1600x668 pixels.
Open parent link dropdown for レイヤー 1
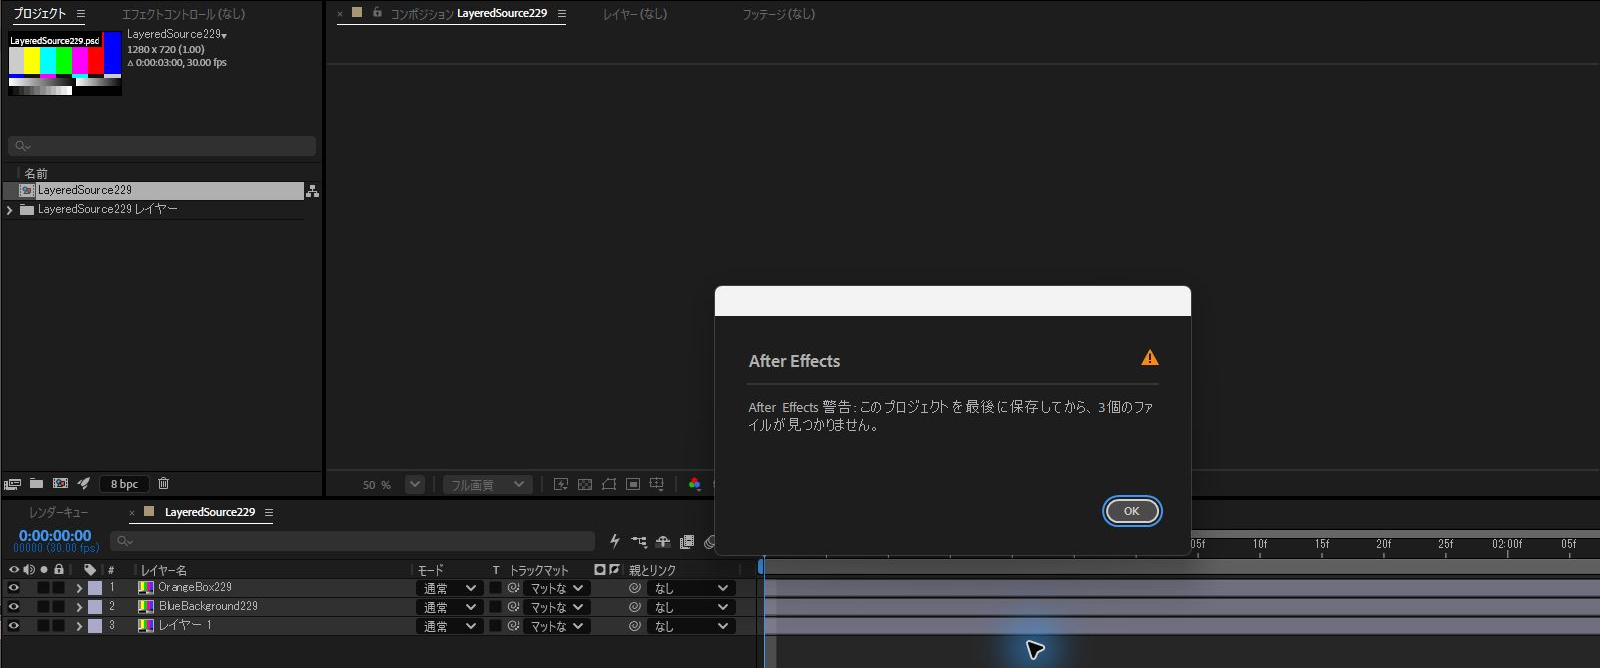(691, 626)
